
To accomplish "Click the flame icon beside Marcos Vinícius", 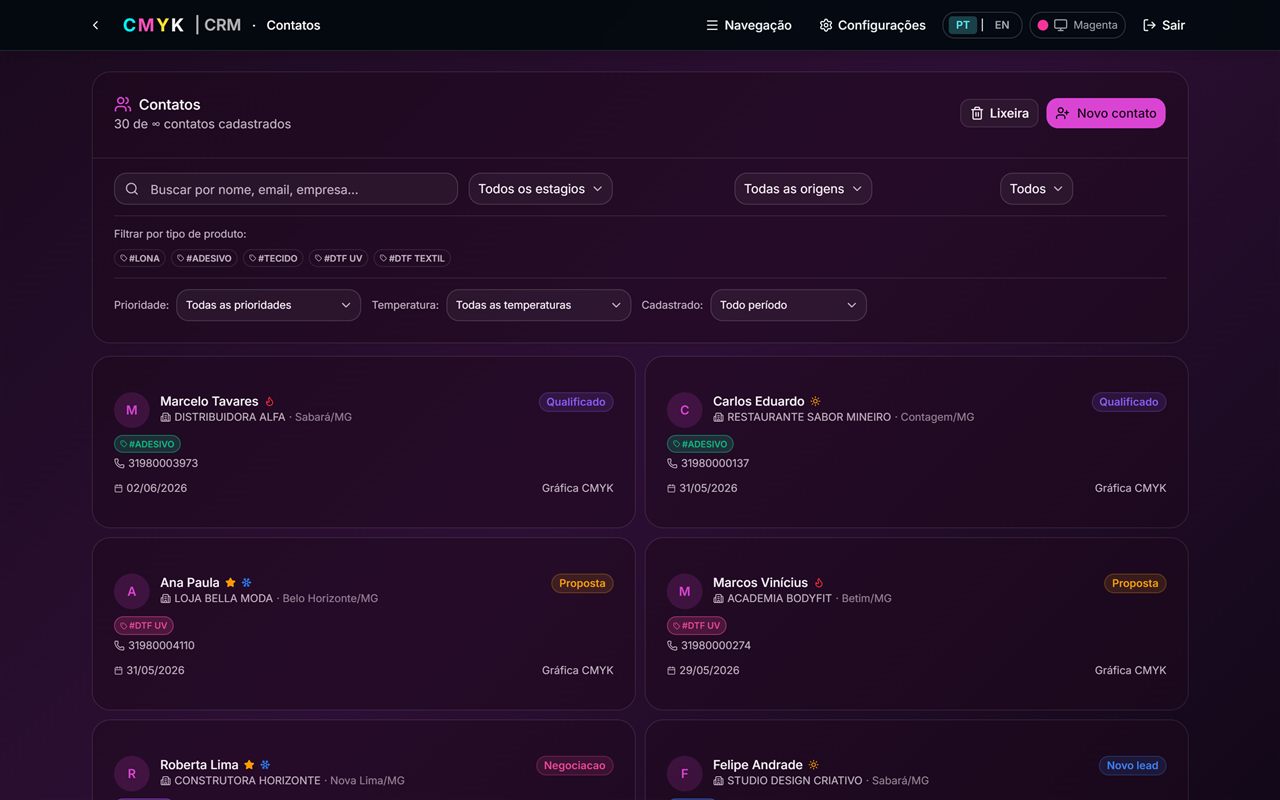I will click(x=819, y=583).
